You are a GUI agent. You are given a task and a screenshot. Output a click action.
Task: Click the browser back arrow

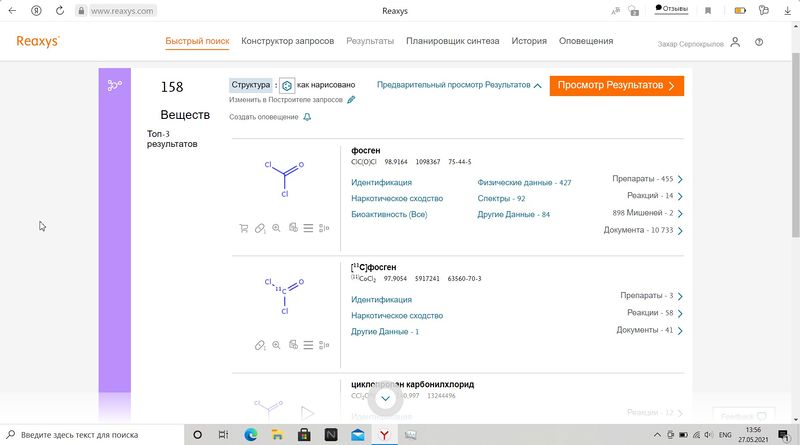12,10
